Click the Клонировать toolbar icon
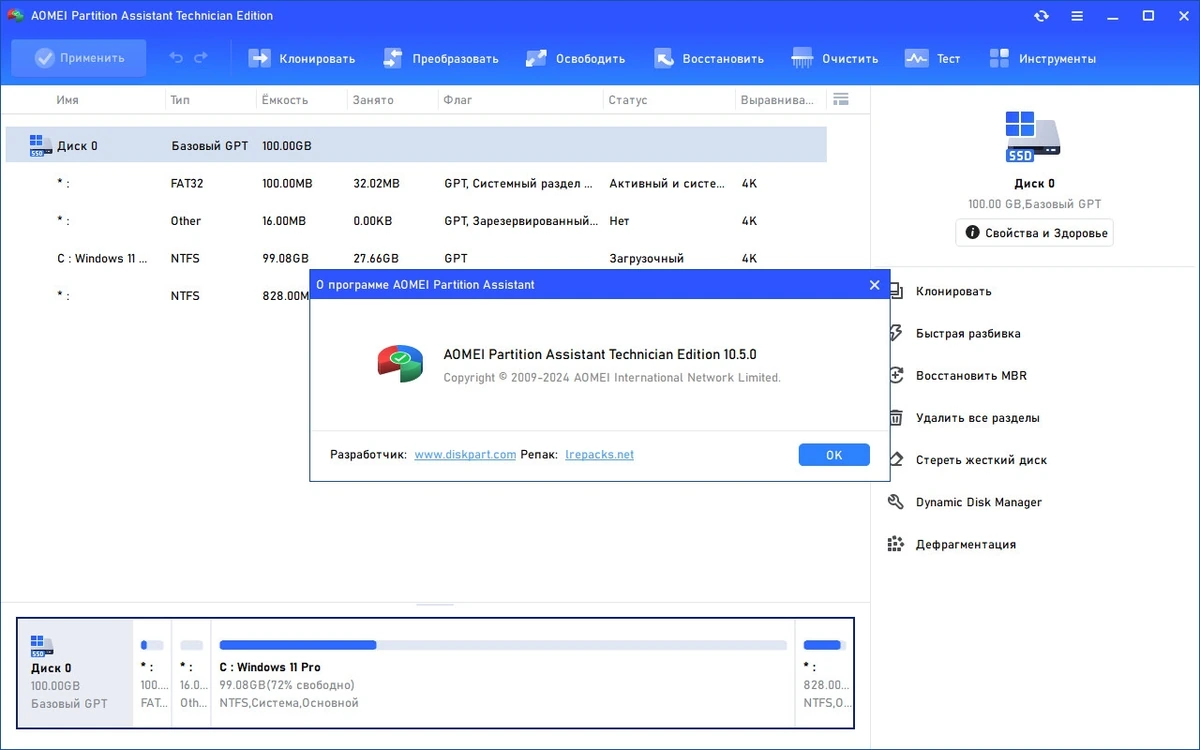 (259, 58)
